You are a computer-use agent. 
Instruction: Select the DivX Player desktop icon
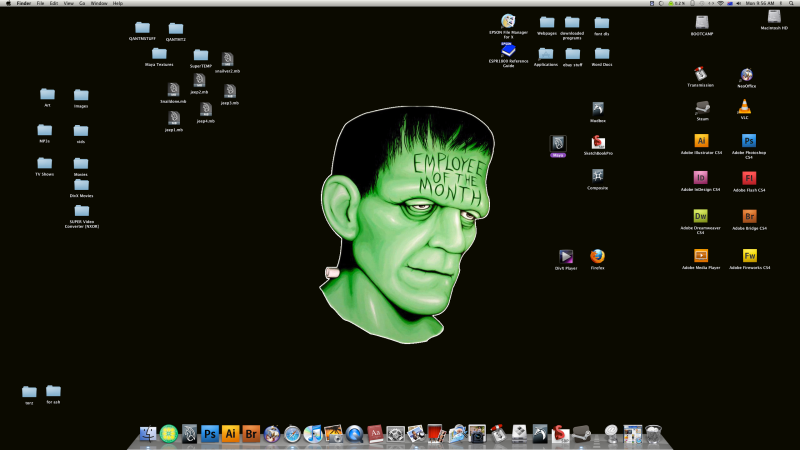point(566,256)
